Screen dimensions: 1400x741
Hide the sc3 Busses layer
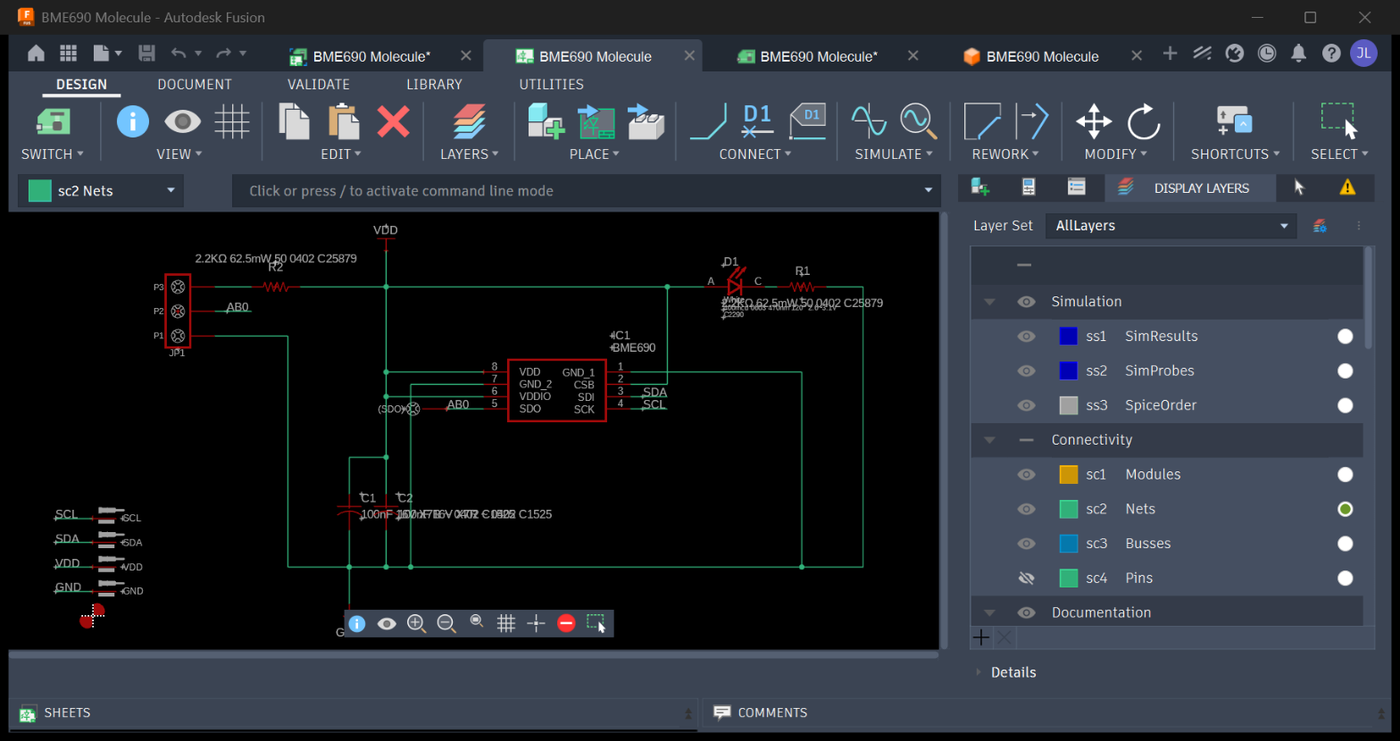click(x=1026, y=544)
